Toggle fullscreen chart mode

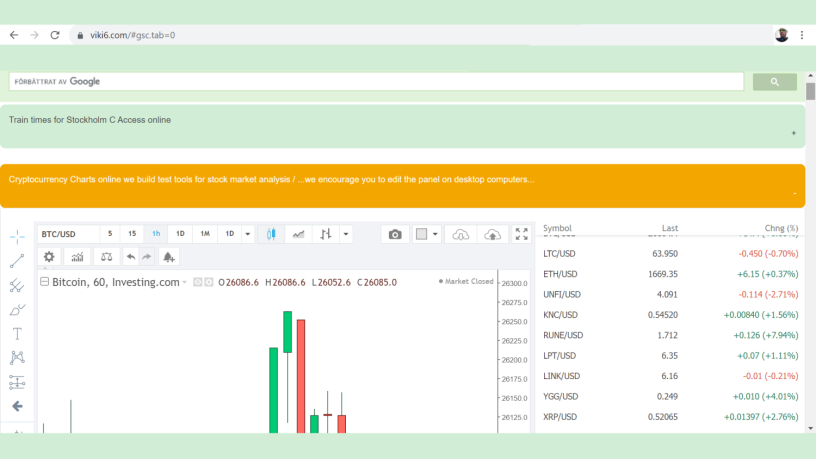tap(521, 234)
